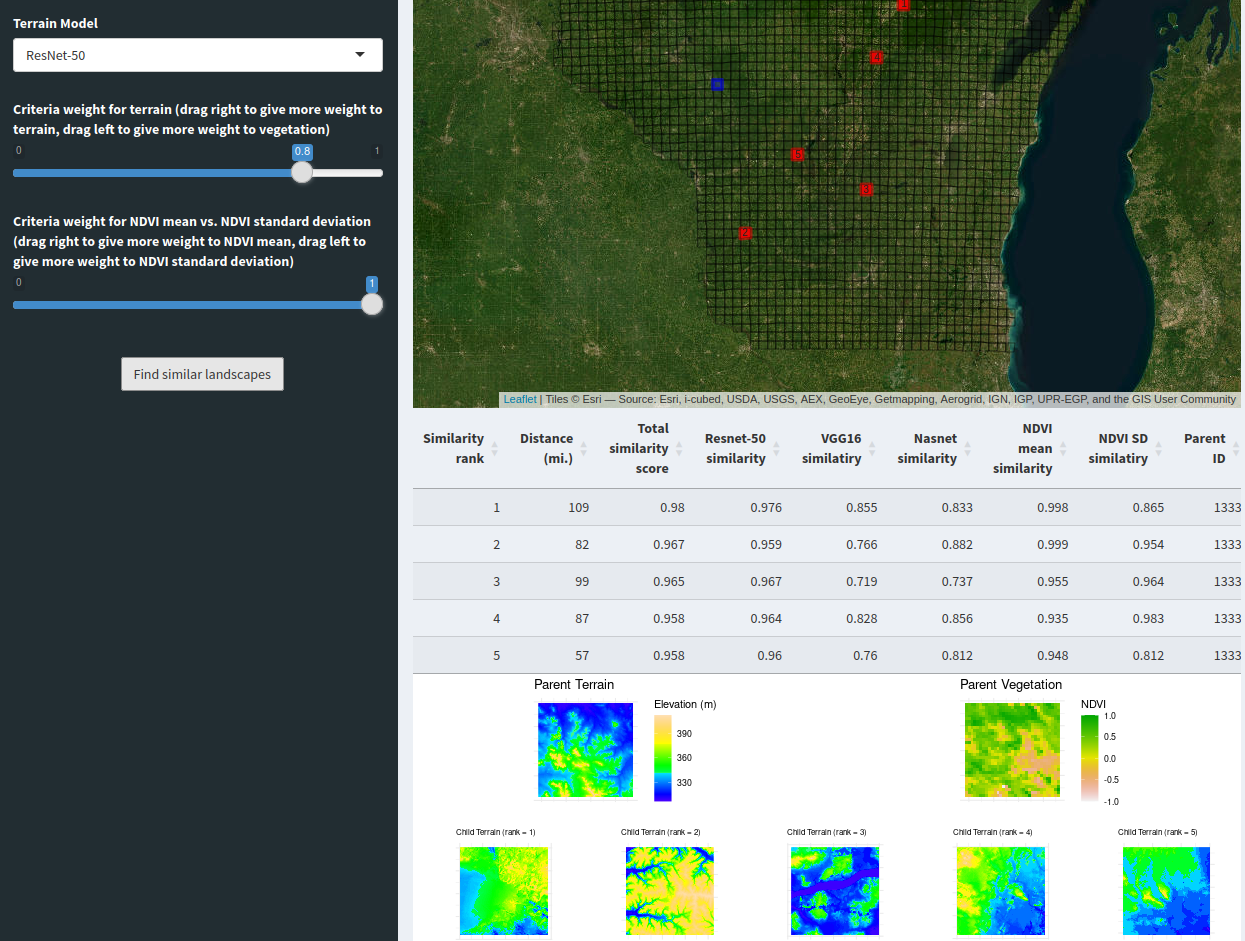Viewport: 1245px width, 941px height.
Task: Click the NDVI color legend bar
Action: pyautogui.click(x=1090, y=758)
